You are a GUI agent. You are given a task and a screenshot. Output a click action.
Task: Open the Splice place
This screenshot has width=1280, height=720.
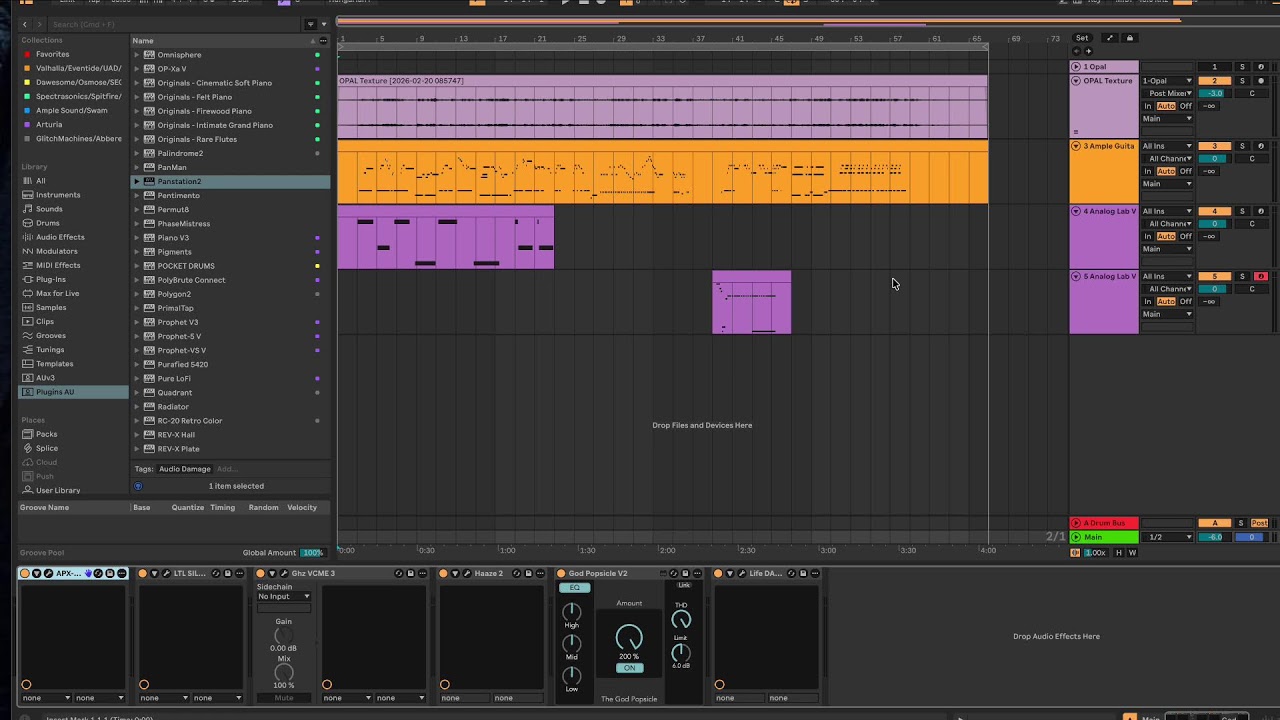click(47, 448)
